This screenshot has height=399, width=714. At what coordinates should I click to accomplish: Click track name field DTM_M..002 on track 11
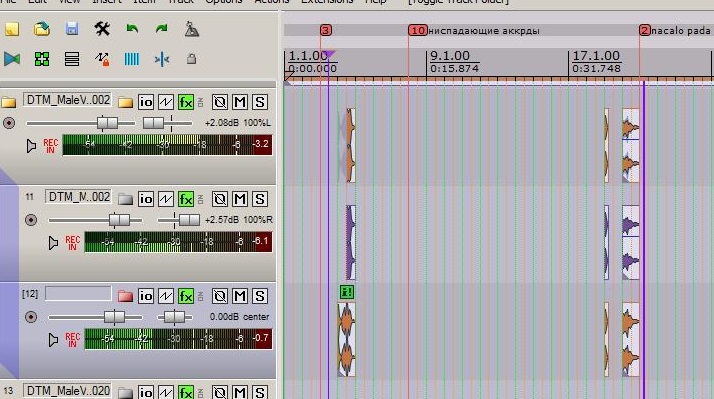(78, 197)
